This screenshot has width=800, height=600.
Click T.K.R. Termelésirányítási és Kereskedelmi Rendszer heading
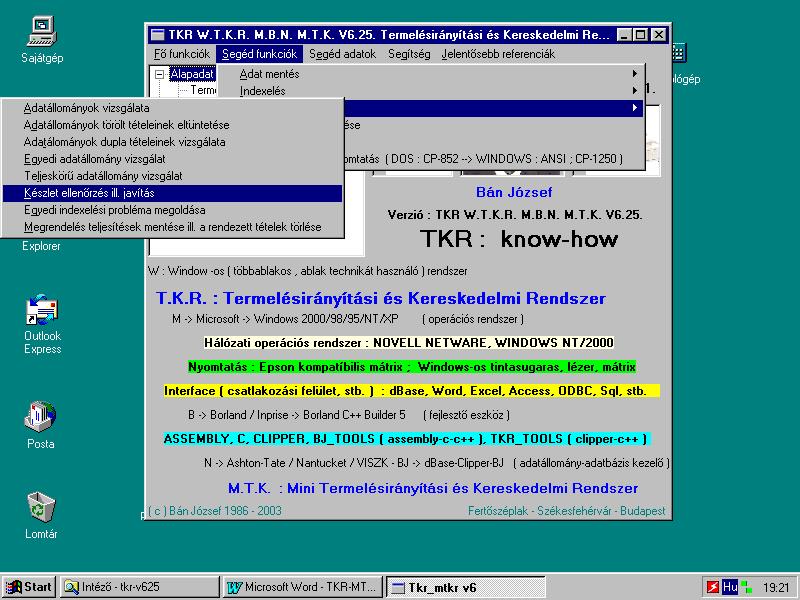coord(381,298)
